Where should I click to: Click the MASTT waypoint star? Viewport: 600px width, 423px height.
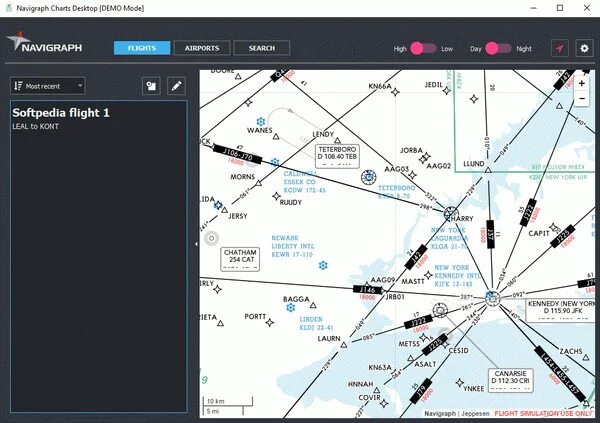[x=428, y=275]
